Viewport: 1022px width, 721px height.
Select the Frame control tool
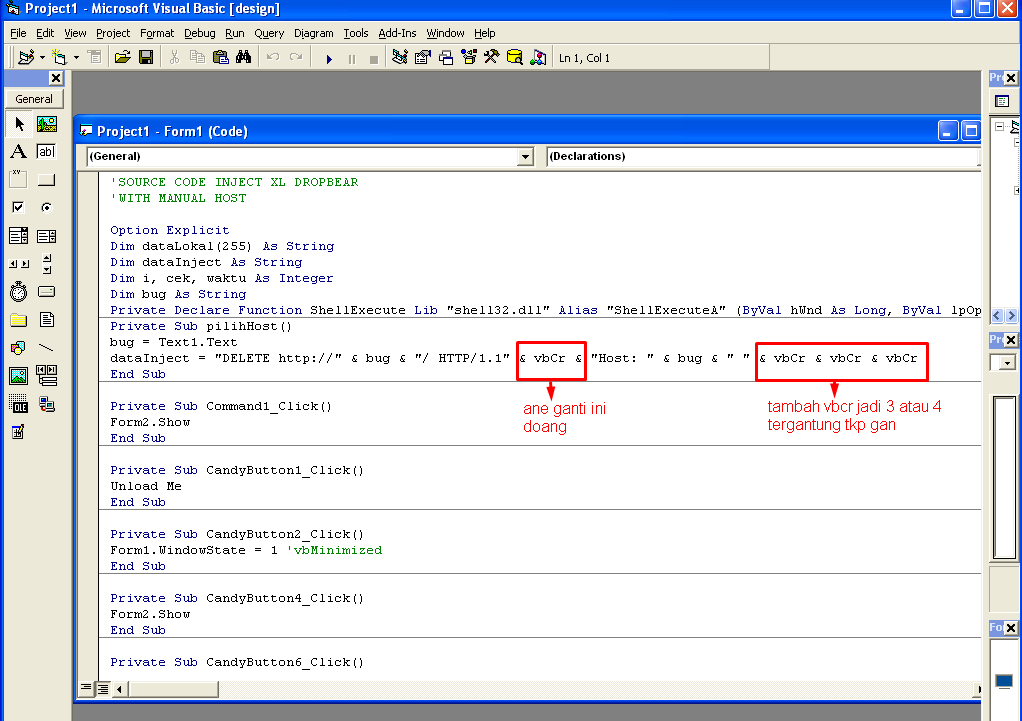19,179
